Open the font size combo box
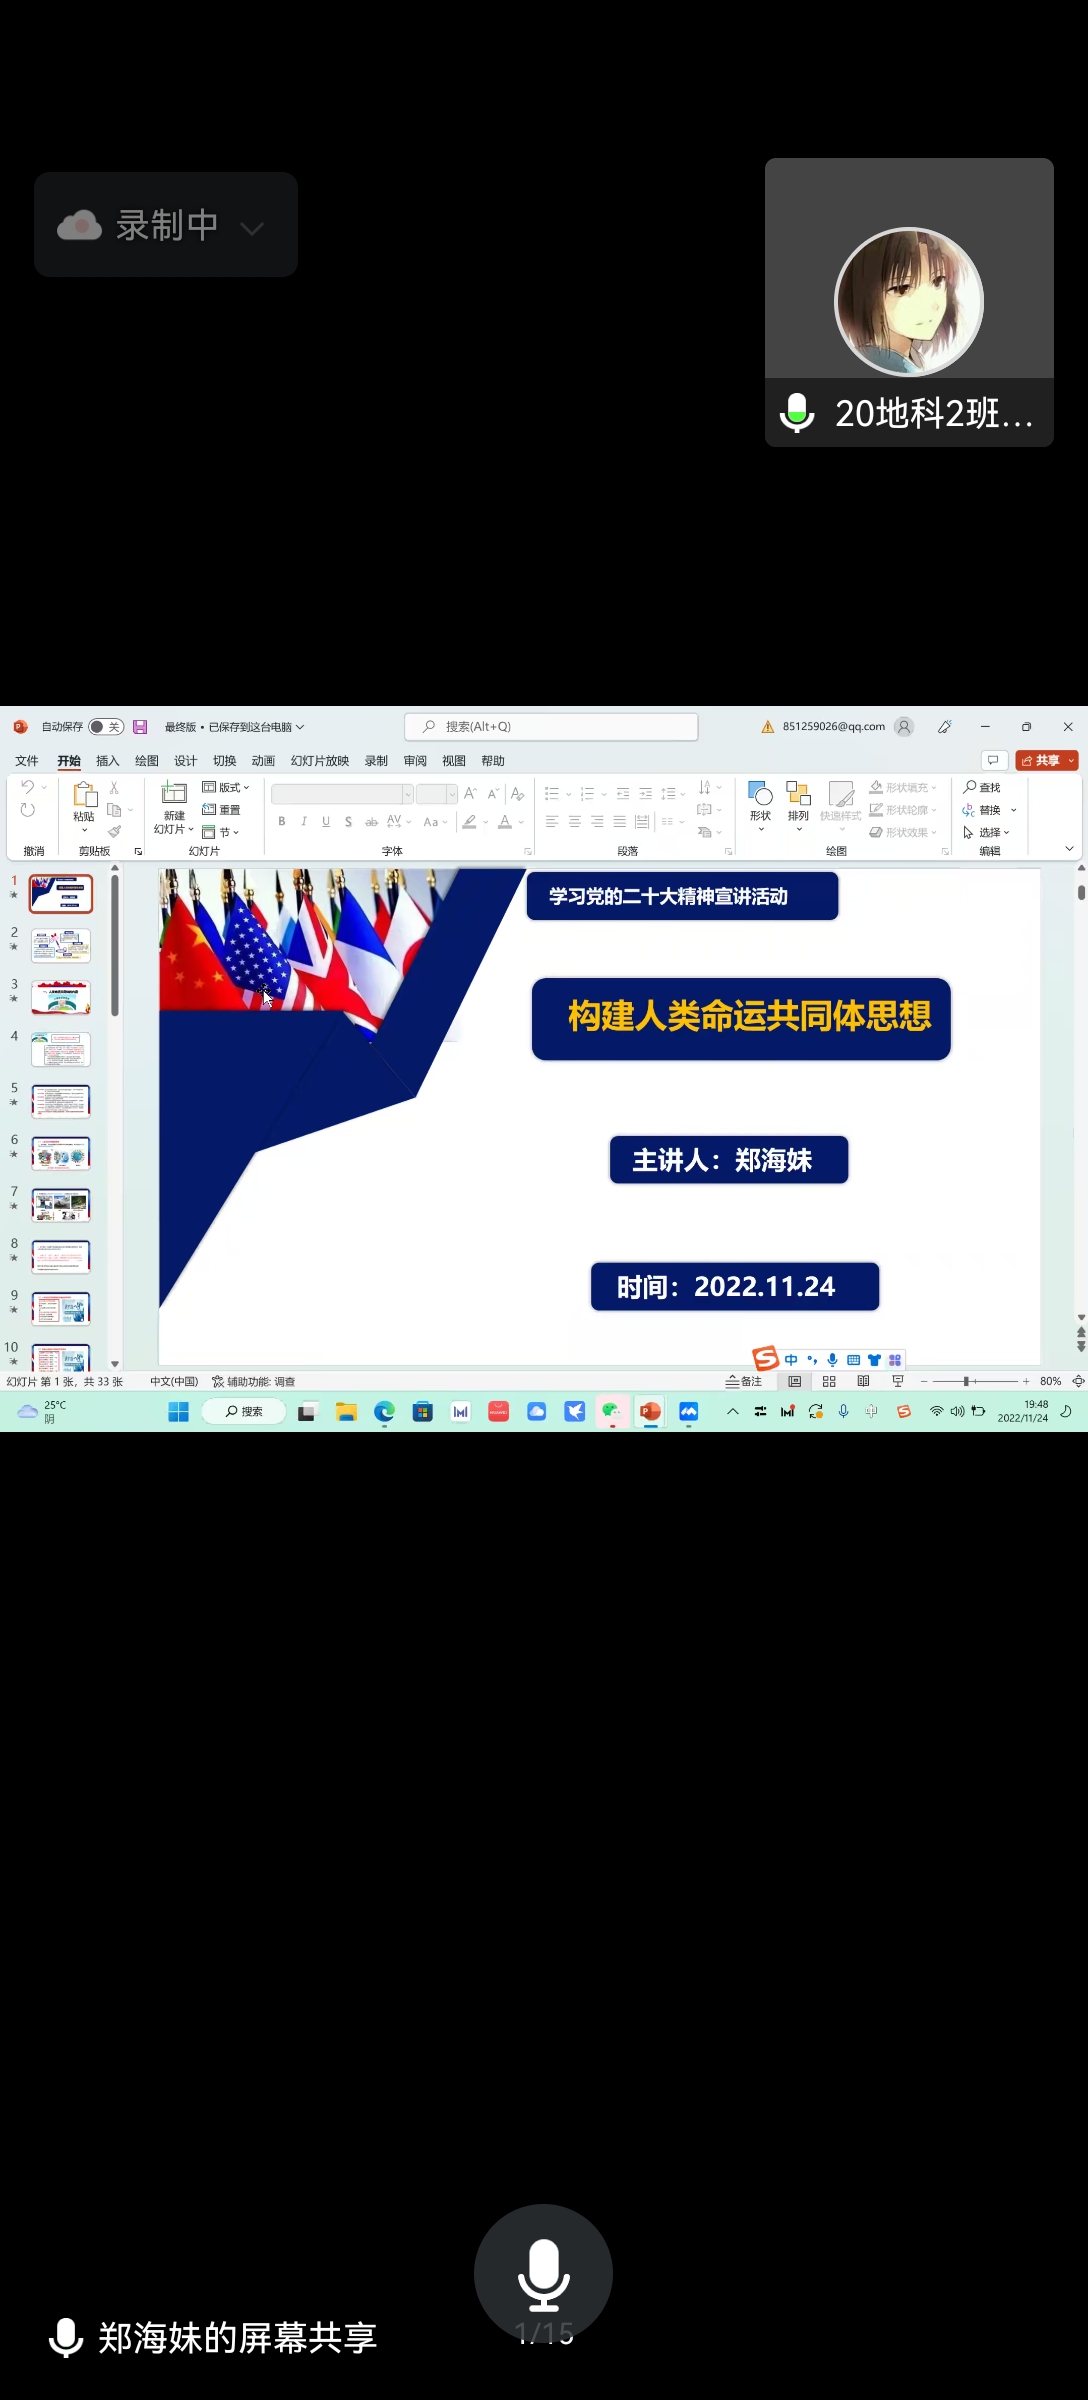The width and height of the screenshot is (1088, 2400). [x=437, y=794]
